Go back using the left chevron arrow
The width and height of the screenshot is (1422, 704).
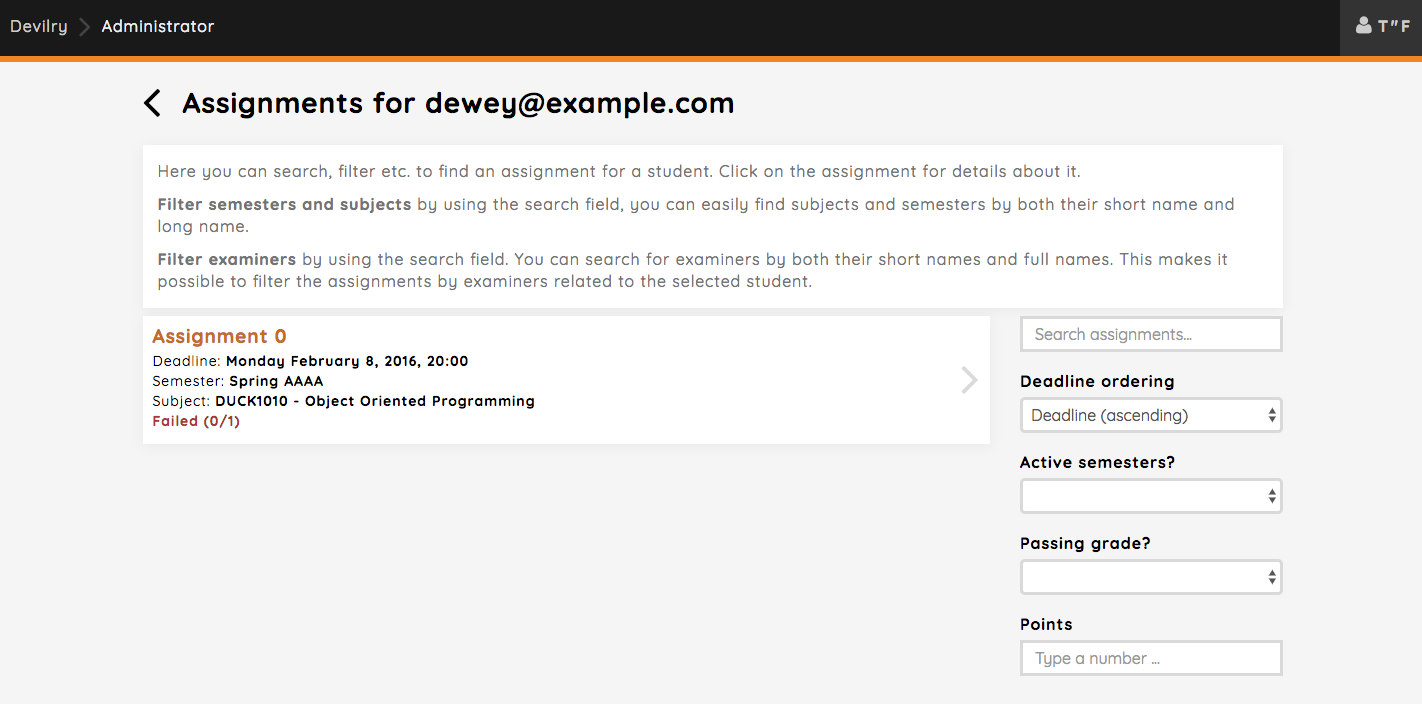(x=152, y=103)
